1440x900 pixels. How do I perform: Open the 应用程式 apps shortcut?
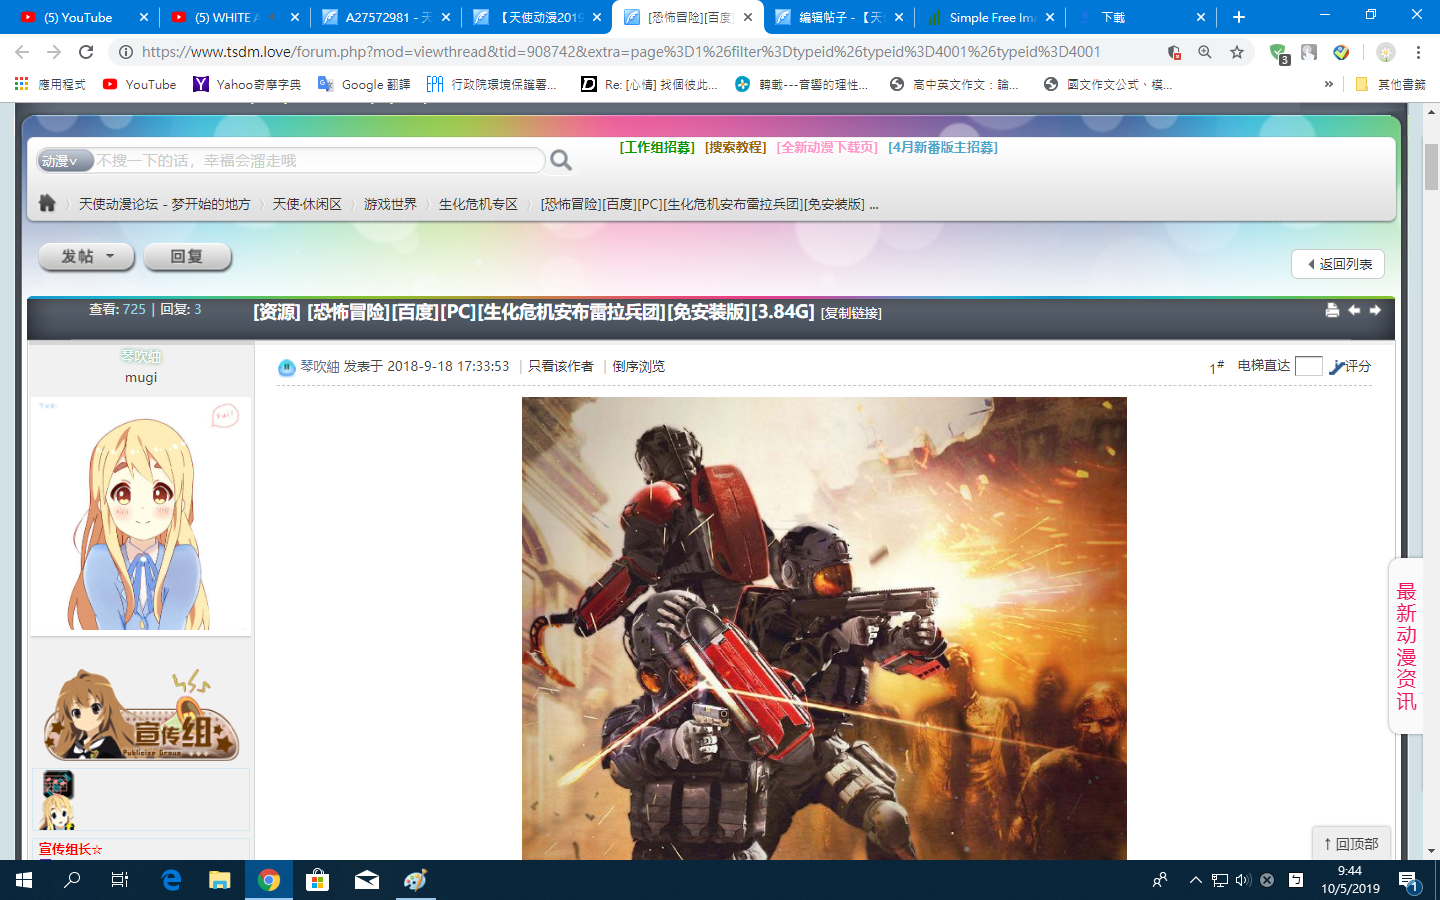click(x=50, y=84)
